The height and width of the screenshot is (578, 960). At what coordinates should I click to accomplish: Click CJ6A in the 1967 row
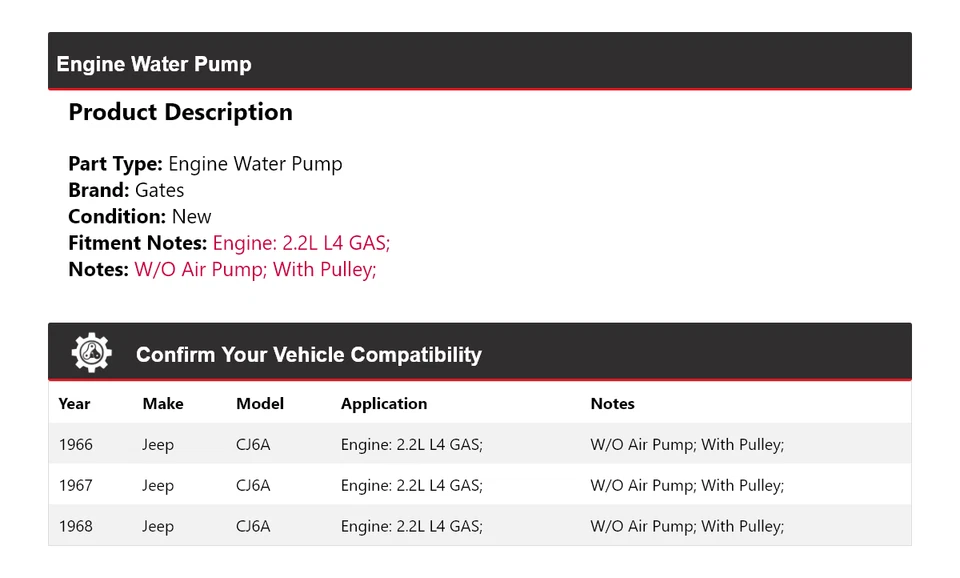(x=253, y=486)
